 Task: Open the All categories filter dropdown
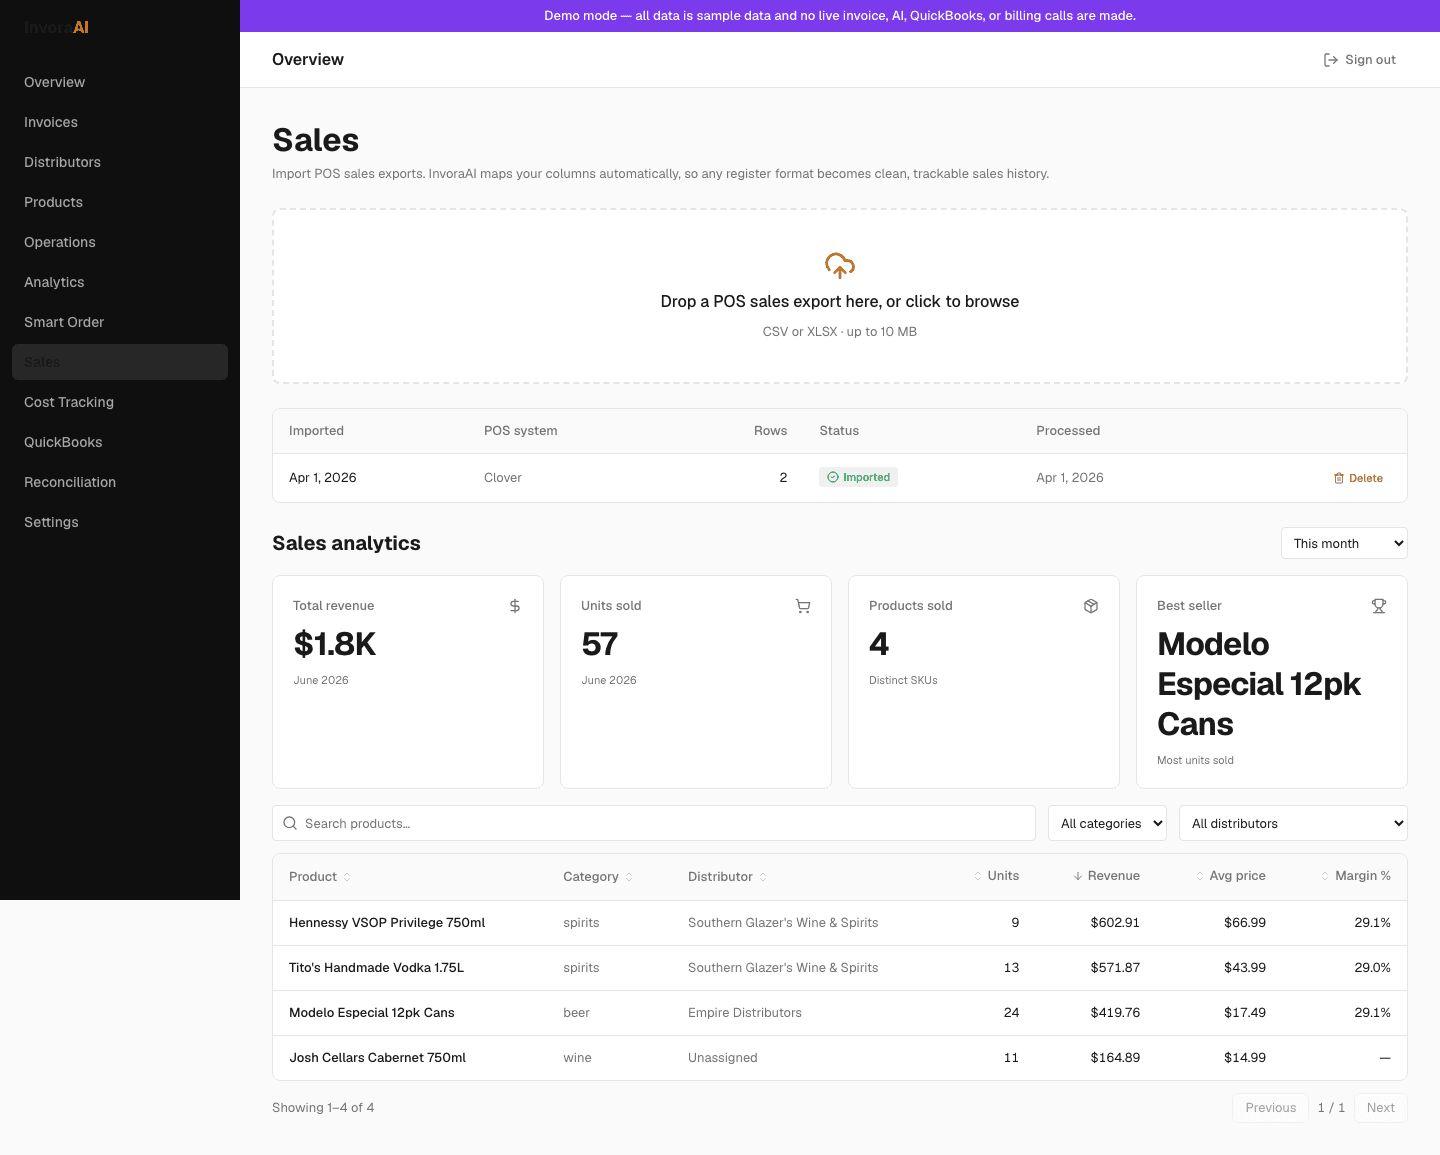click(x=1108, y=823)
